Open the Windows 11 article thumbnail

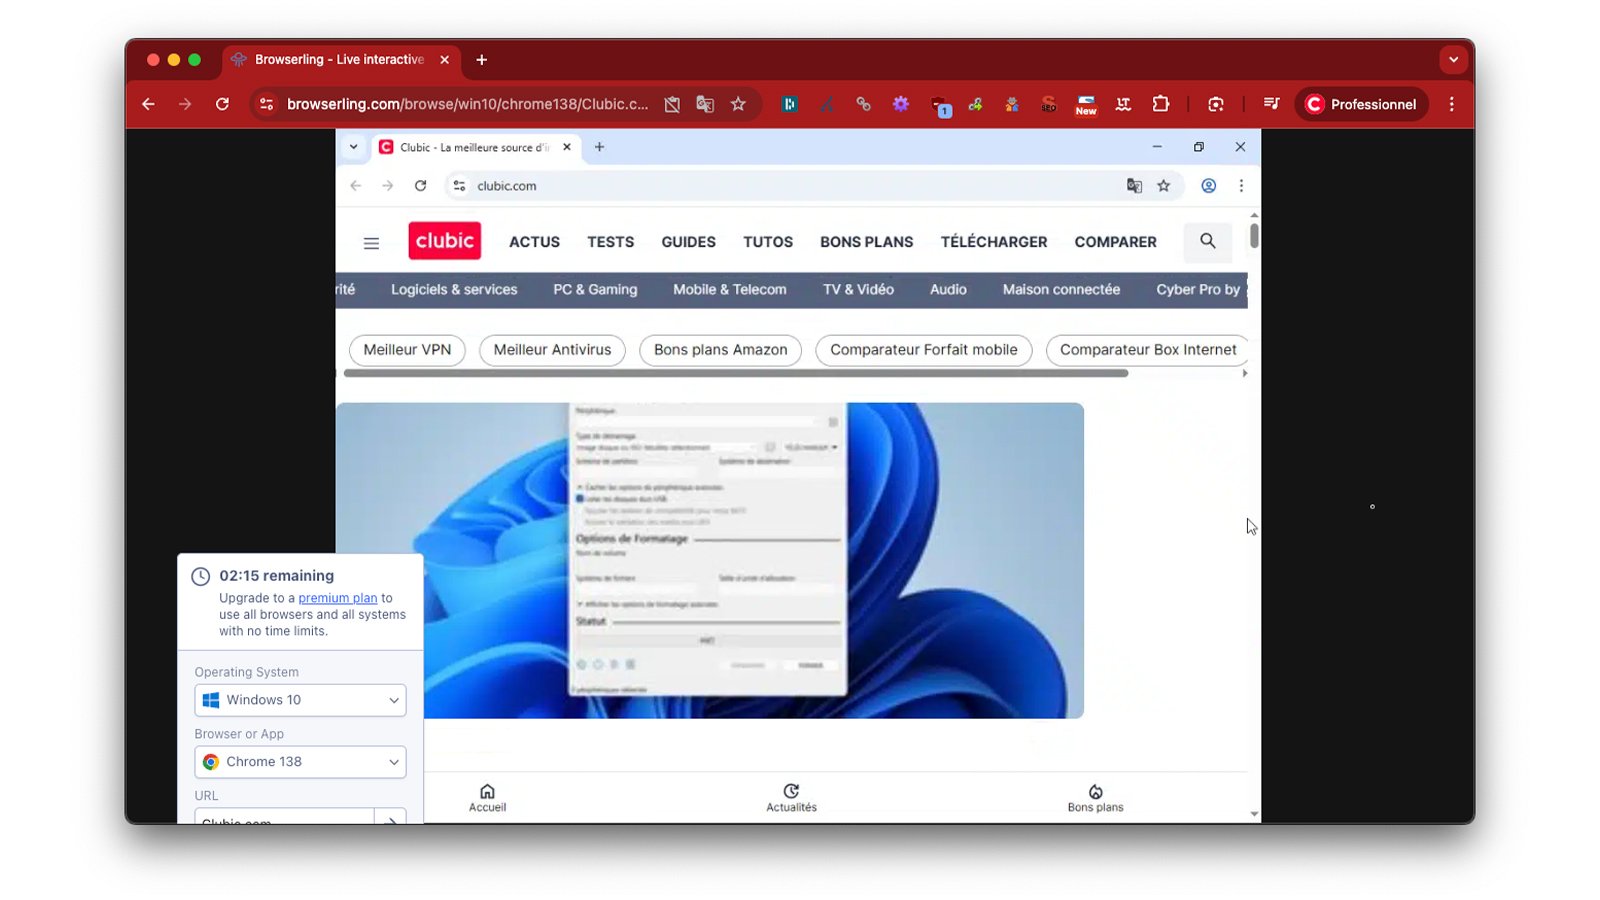[710, 560]
